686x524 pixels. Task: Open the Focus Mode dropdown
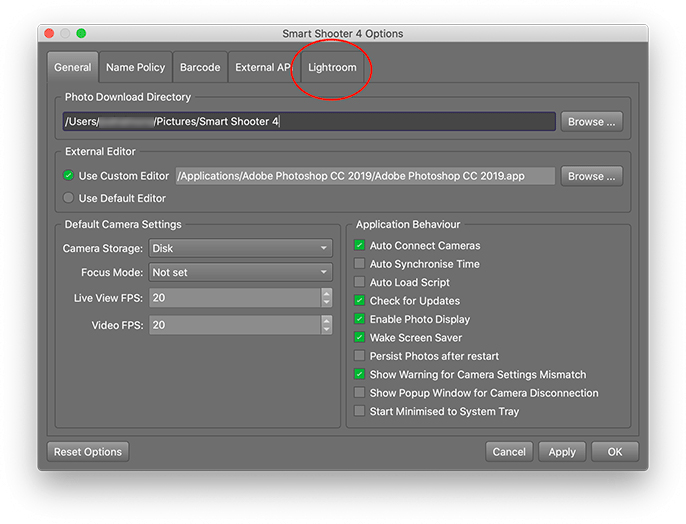[x=241, y=272]
